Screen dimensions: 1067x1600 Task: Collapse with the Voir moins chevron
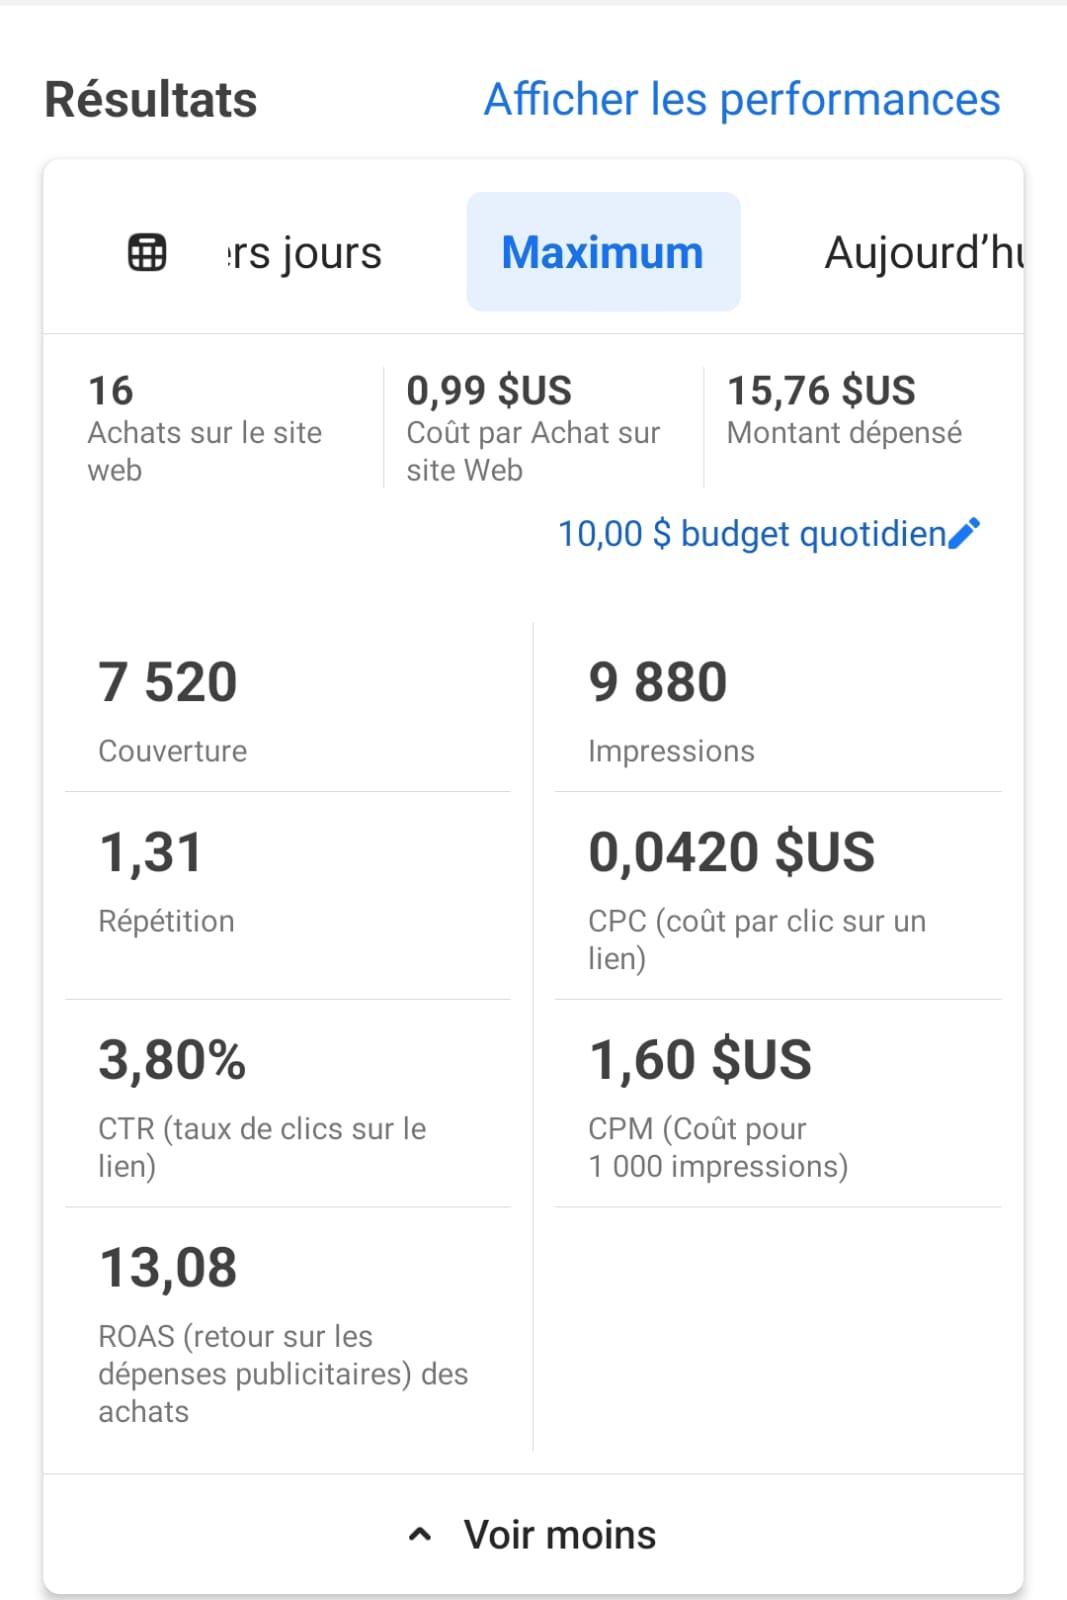(x=420, y=1535)
